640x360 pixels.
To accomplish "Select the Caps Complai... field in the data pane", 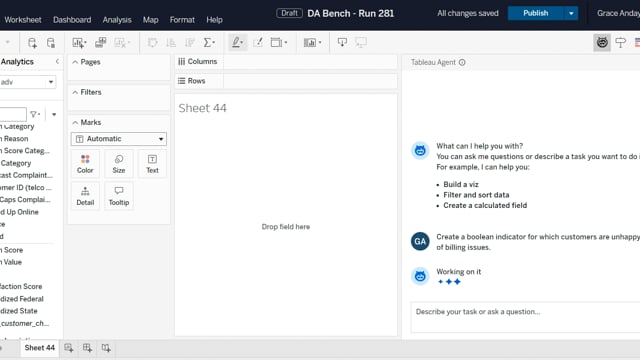I will (x=25, y=200).
